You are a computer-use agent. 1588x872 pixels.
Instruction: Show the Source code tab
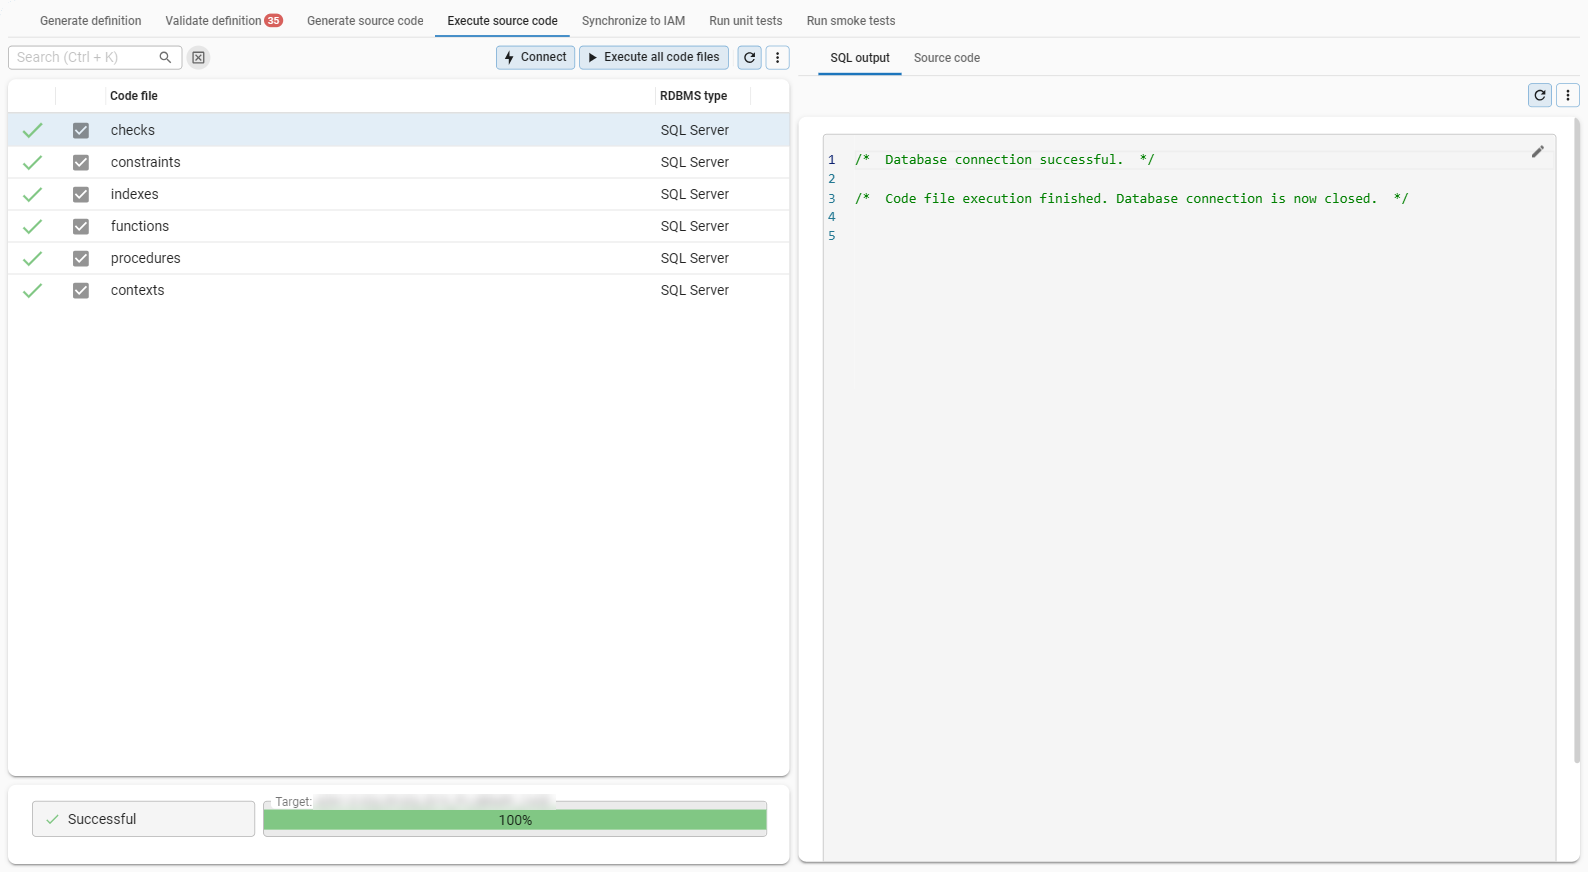(947, 58)
